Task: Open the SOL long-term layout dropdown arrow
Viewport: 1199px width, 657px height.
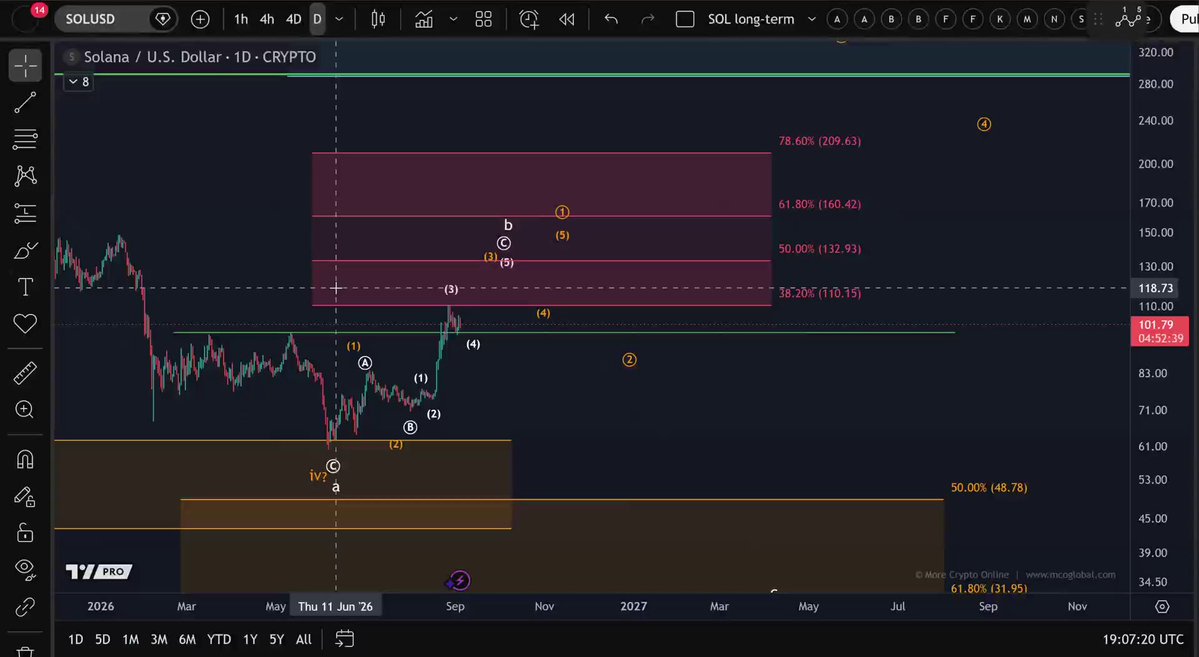Action: click(811, 19)
